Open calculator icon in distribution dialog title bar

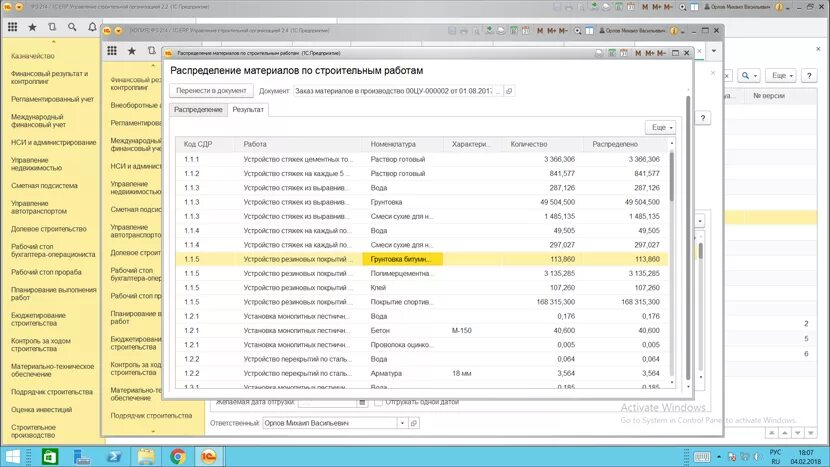coord(612,53)
